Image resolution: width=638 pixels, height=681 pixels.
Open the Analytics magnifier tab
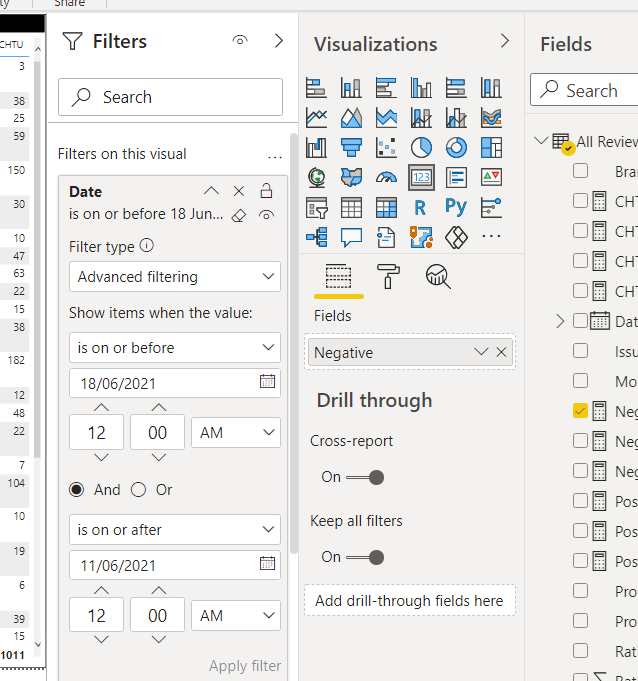[x=438, y=276]
